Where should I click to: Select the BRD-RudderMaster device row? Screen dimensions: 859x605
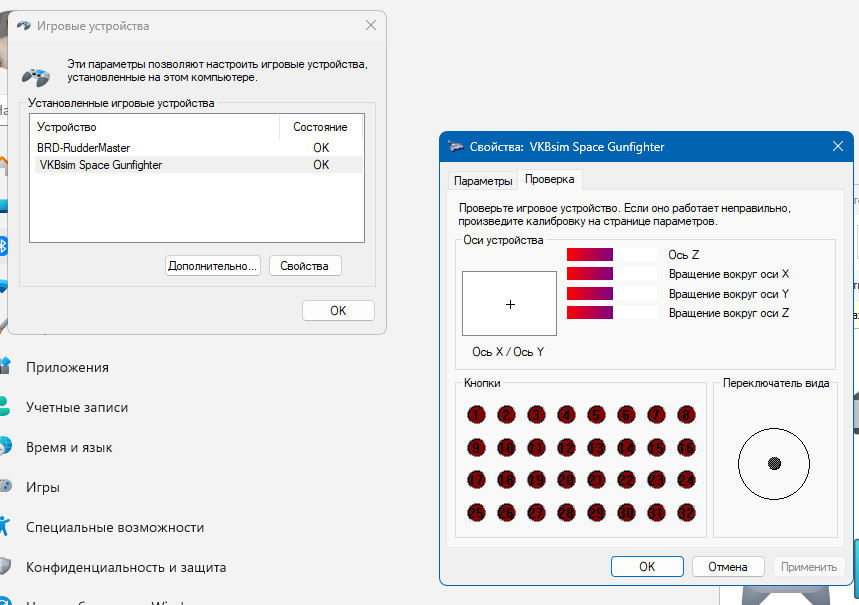click(197, 147)
